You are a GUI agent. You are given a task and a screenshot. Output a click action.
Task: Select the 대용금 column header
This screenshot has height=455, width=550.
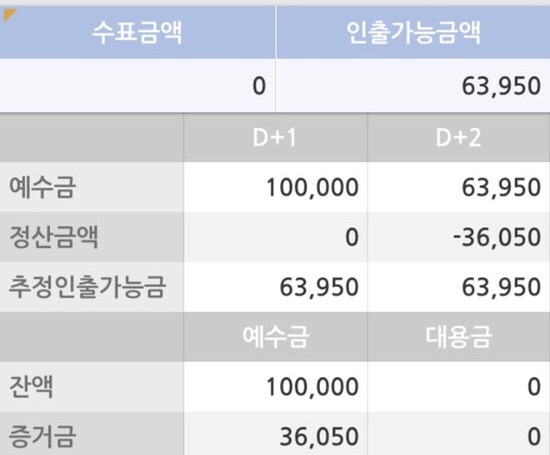pyautogui.click(x=458, y=337)
